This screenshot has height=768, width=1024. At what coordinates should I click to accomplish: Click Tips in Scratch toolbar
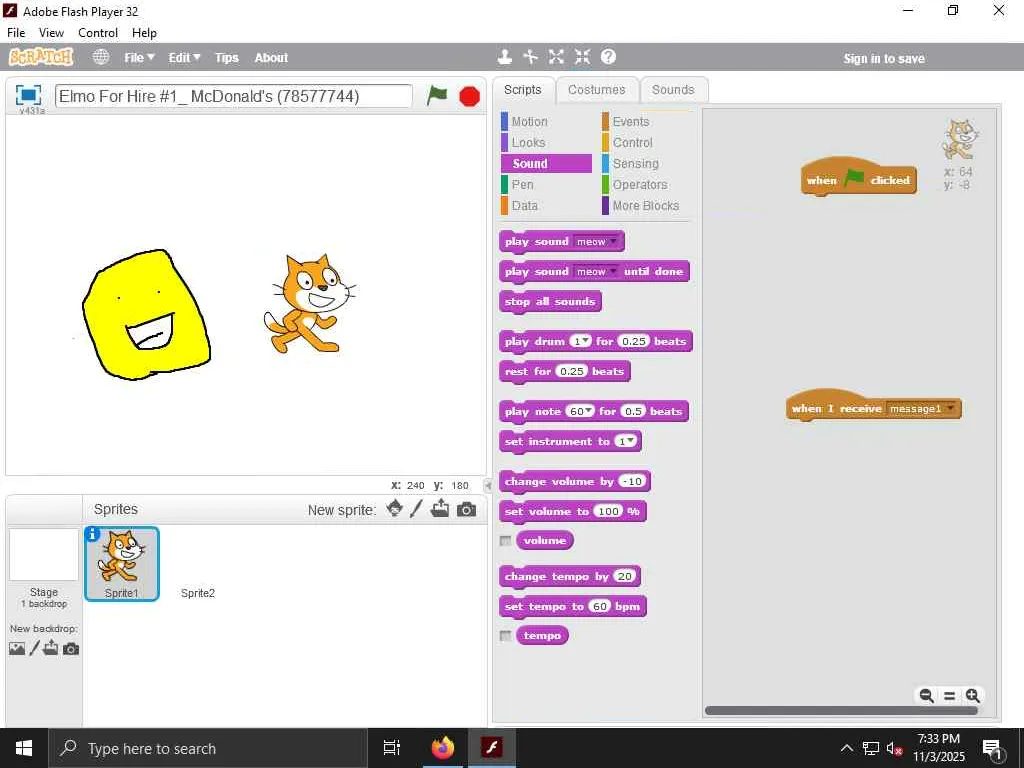point(227,57)
